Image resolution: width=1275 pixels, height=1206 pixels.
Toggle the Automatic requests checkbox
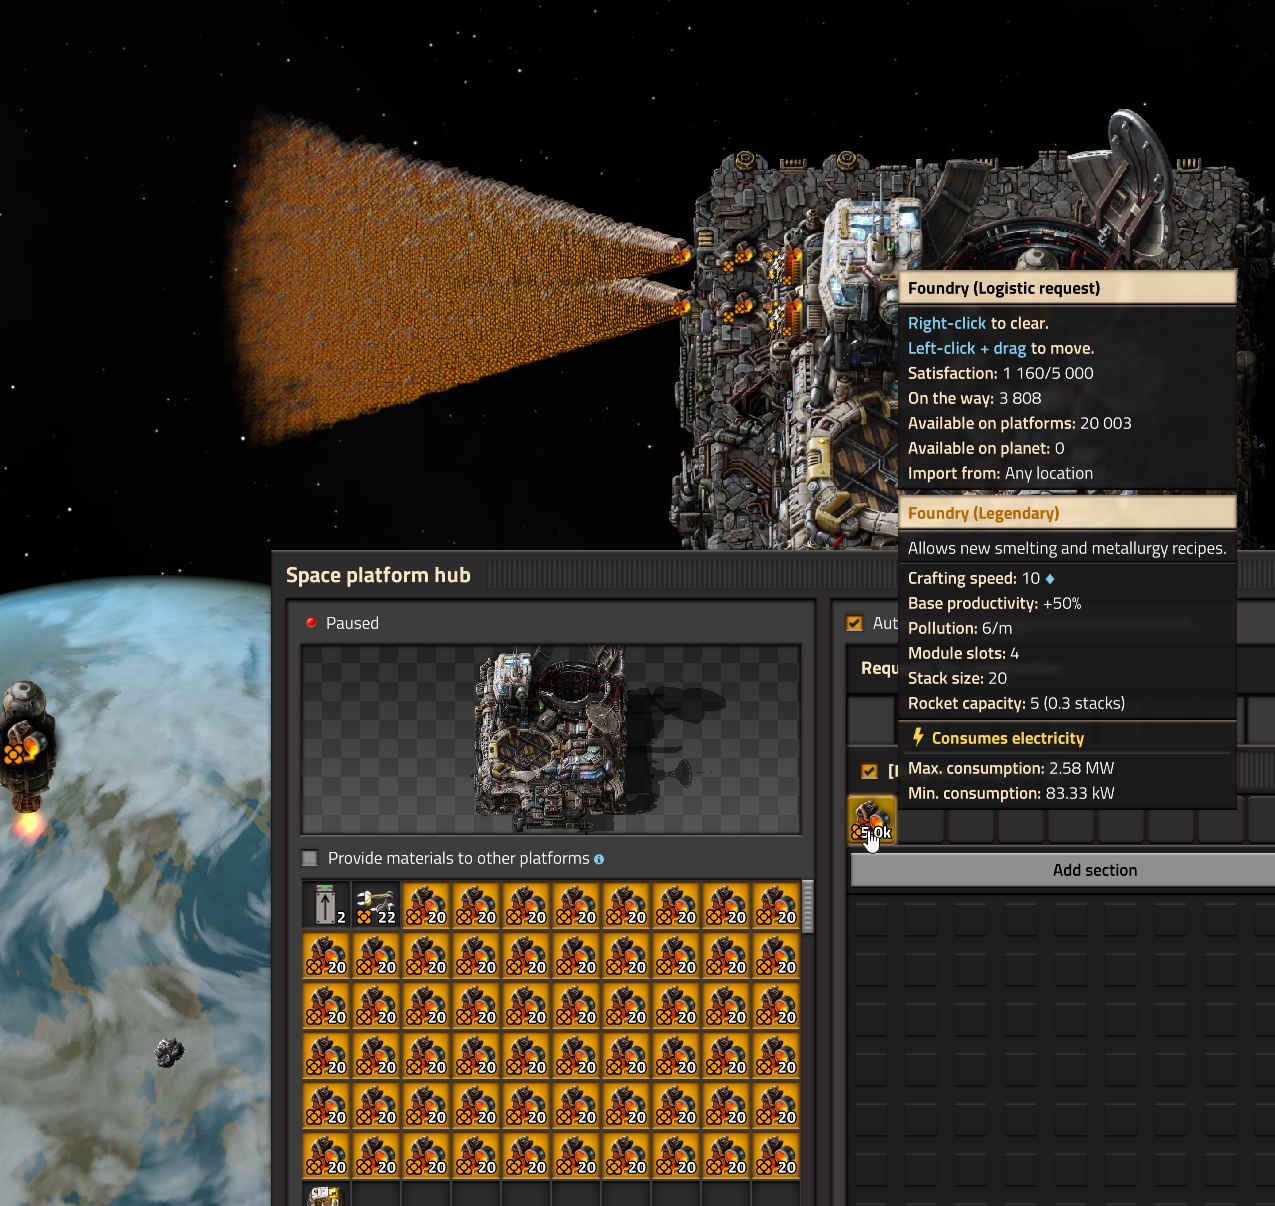pyautogui.click(x=855, y=623)
